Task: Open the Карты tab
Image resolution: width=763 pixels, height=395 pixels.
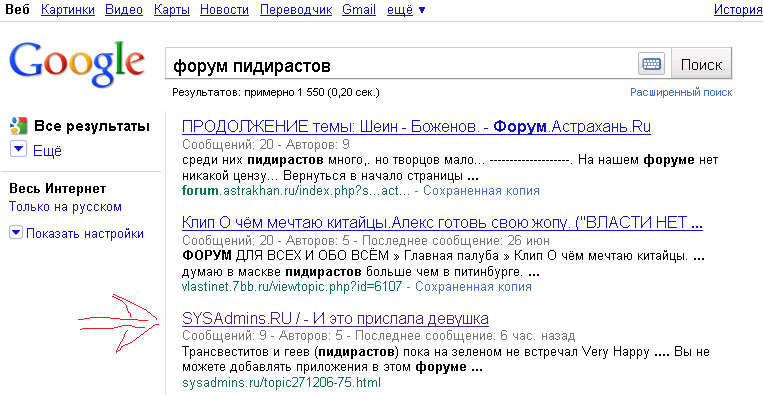Action: click(171, 9)
